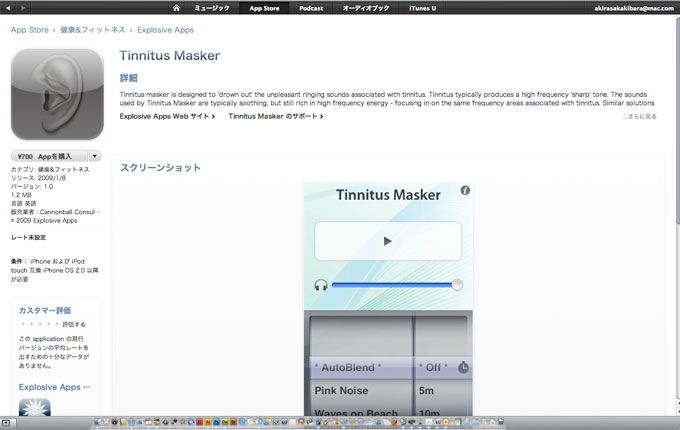Visit Explosive Apps Web サイト link
The height and width of the screenshot is (430, 680).
click(167, 116)
